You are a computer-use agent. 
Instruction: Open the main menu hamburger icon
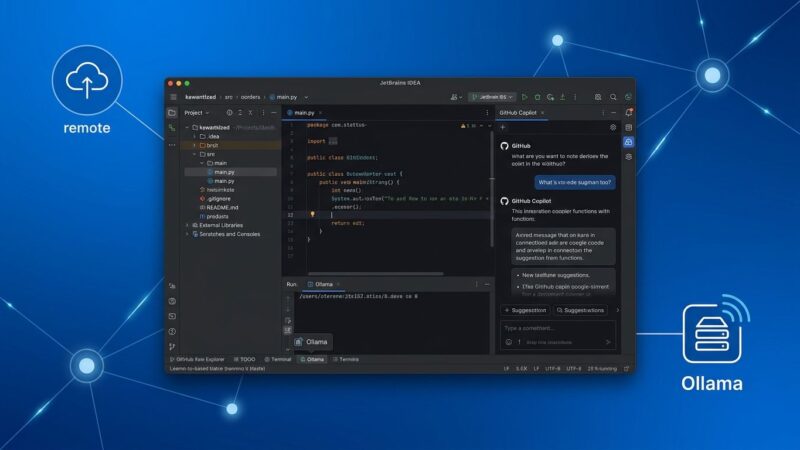pos(173,97)
